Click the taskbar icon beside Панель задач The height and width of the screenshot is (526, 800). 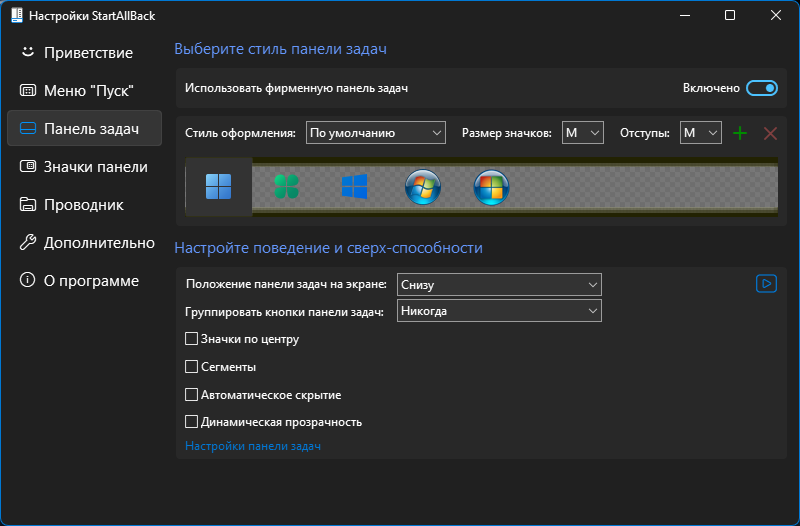click(28, 128)
